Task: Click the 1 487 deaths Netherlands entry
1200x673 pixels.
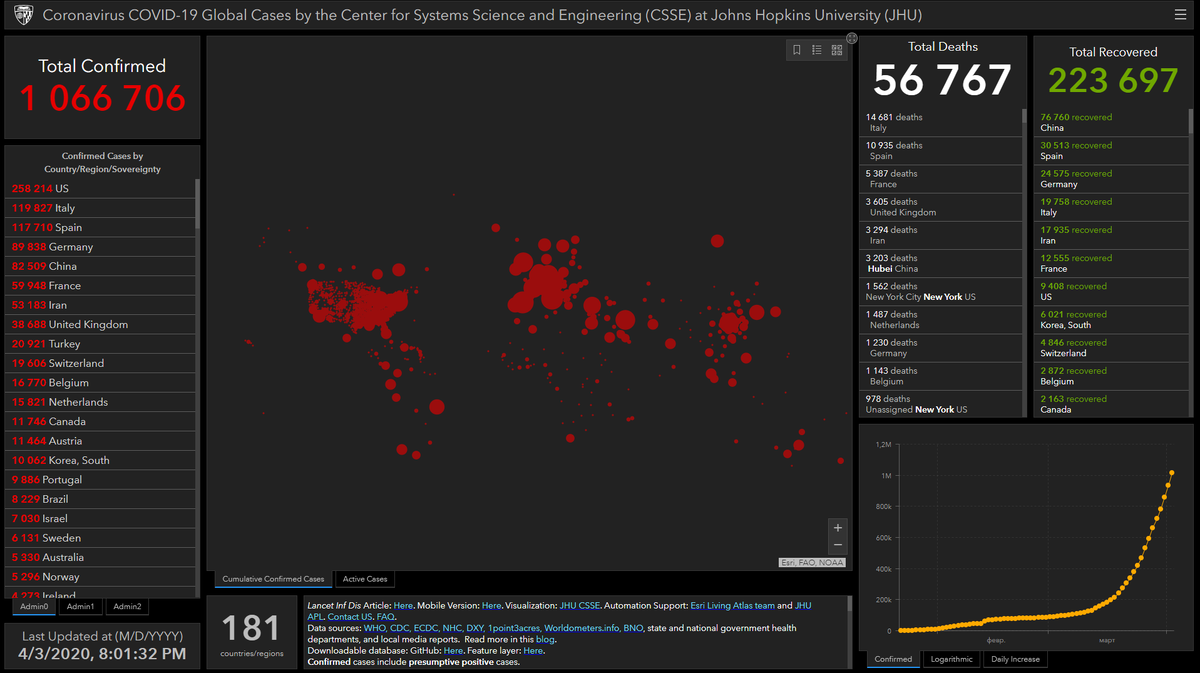Action: coord(941,319)
